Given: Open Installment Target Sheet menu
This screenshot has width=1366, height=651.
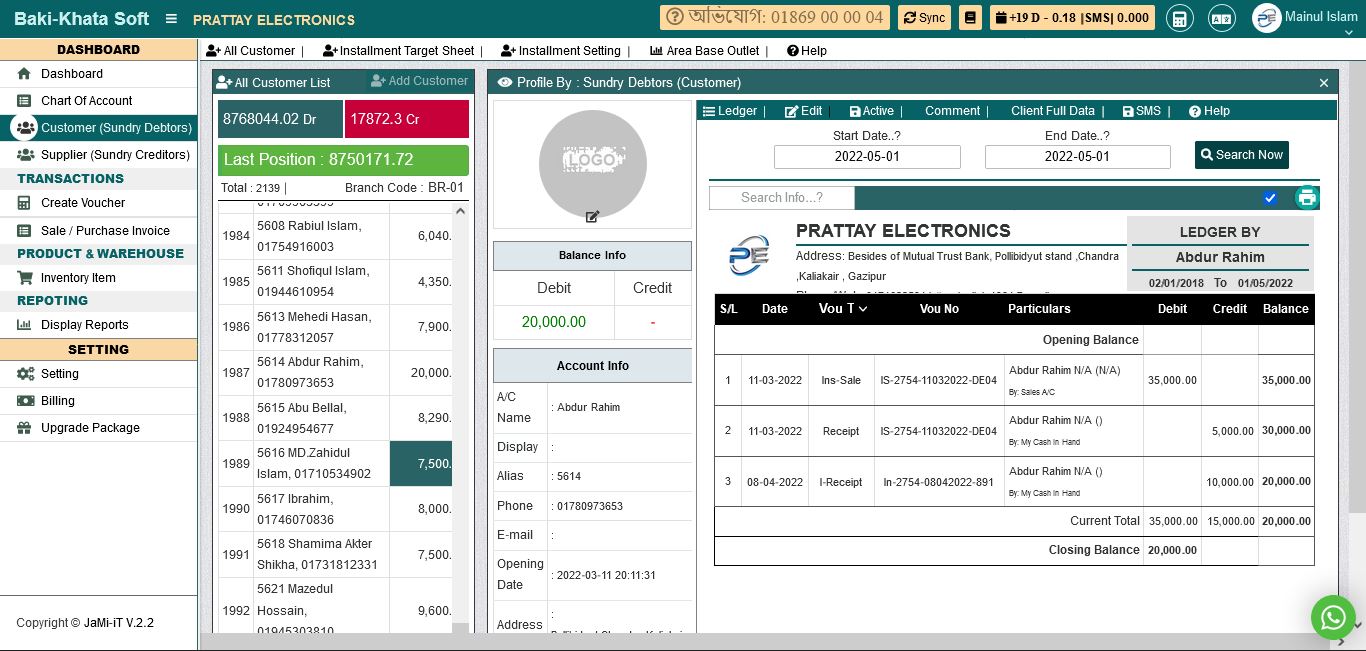Looking at the screenshot, I should tap(399, 51).
